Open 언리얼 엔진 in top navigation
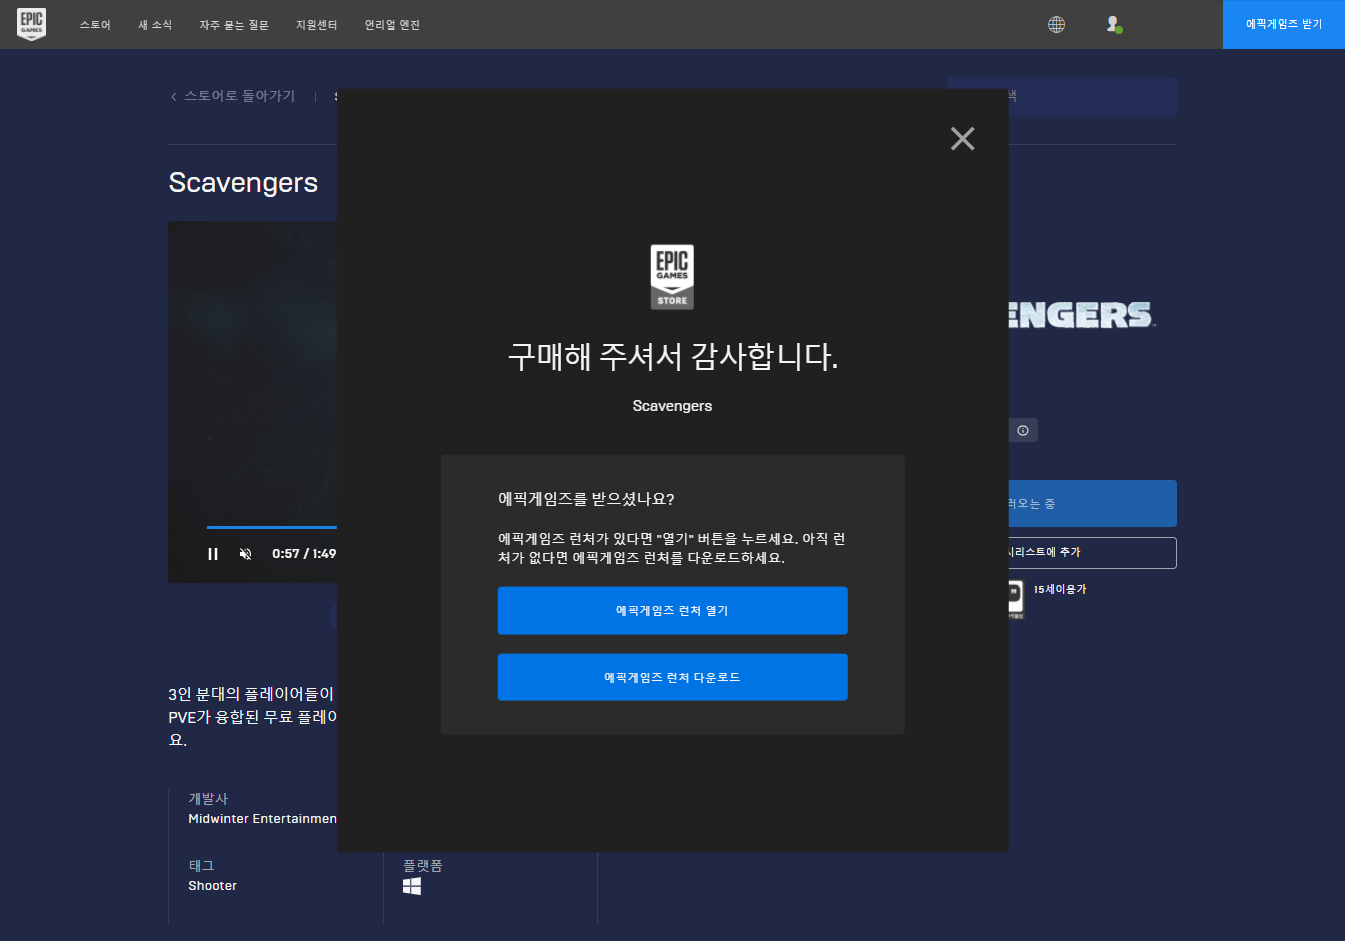Viewport: 1345px width, 941px height. tap(392, 25)
